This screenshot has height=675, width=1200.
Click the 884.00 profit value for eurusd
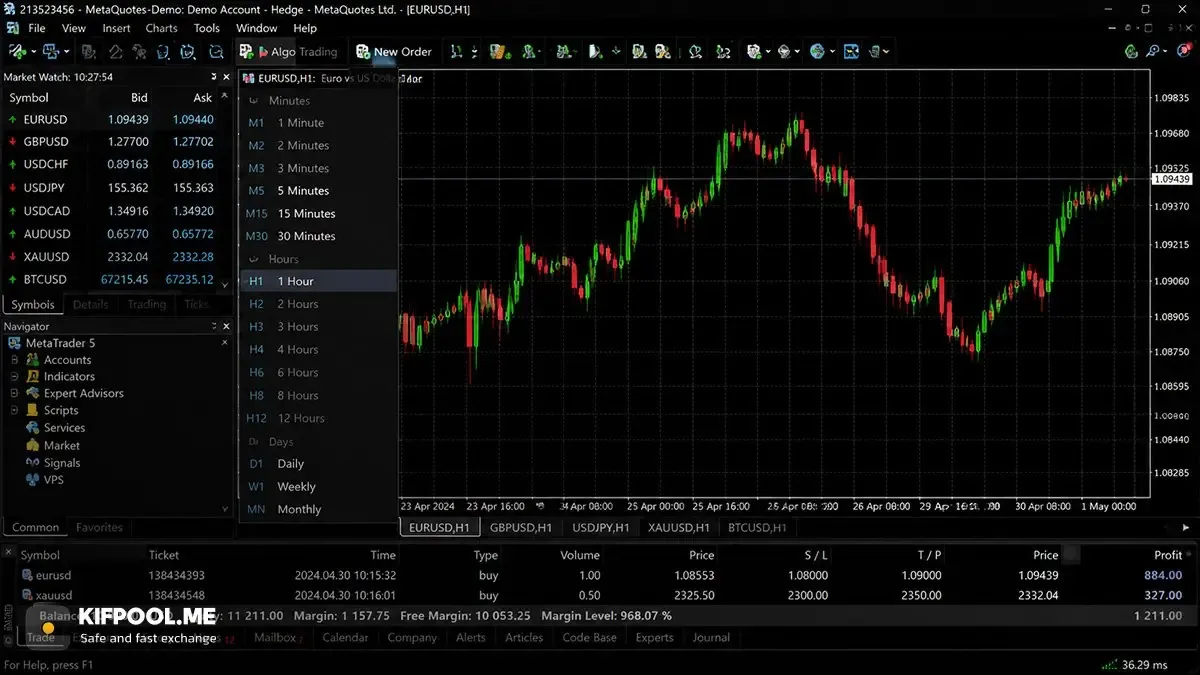(1163, 576)
